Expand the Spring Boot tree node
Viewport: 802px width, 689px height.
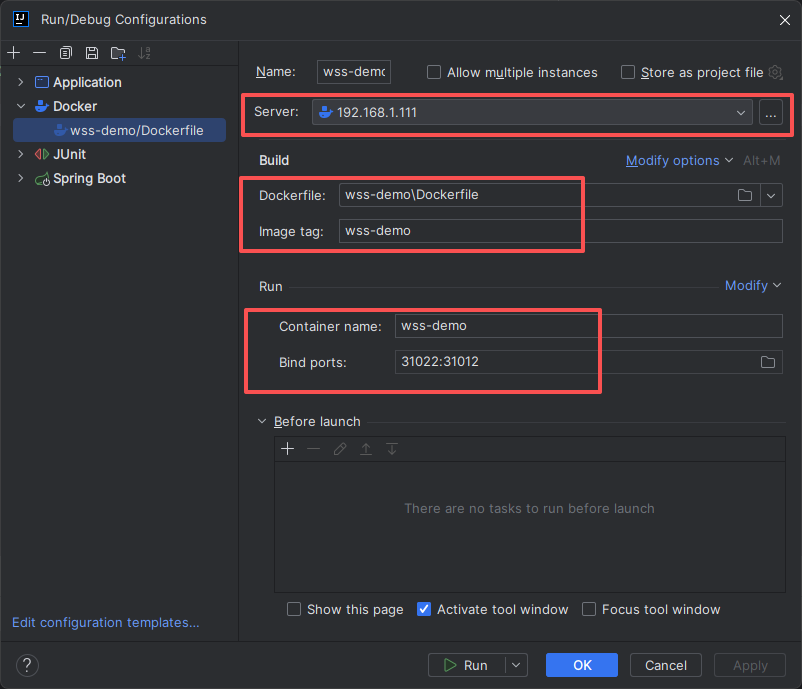pos(21,178)
